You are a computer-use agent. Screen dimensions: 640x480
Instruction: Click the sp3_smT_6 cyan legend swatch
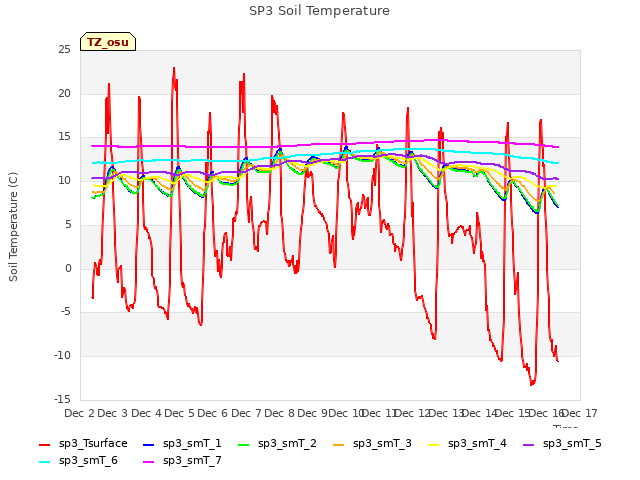(x=44, y=462)
